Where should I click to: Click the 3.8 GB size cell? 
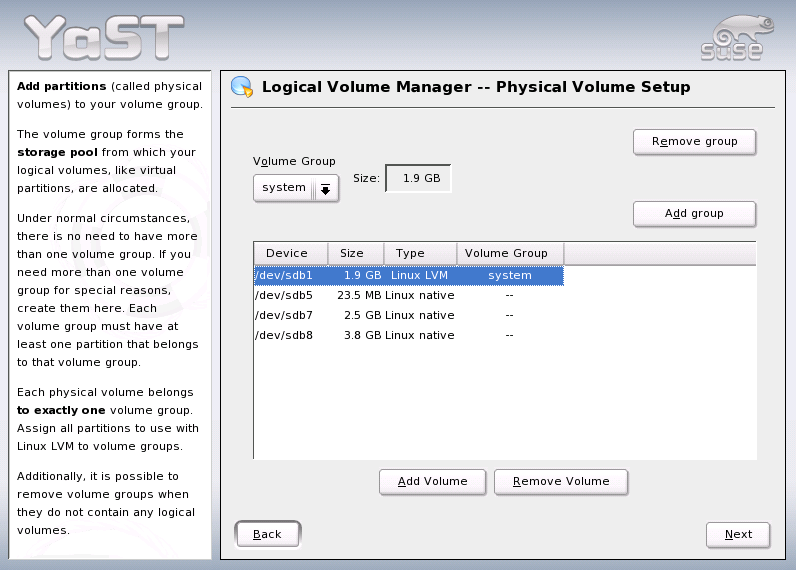(362, 336)
